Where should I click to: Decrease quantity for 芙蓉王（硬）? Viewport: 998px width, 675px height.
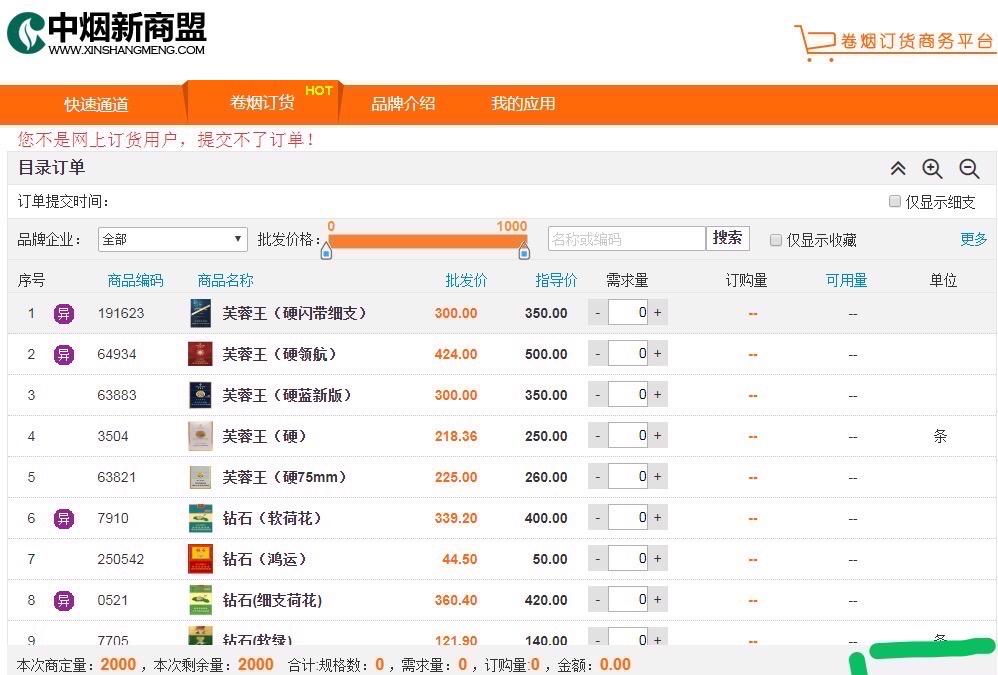(598, 435)
